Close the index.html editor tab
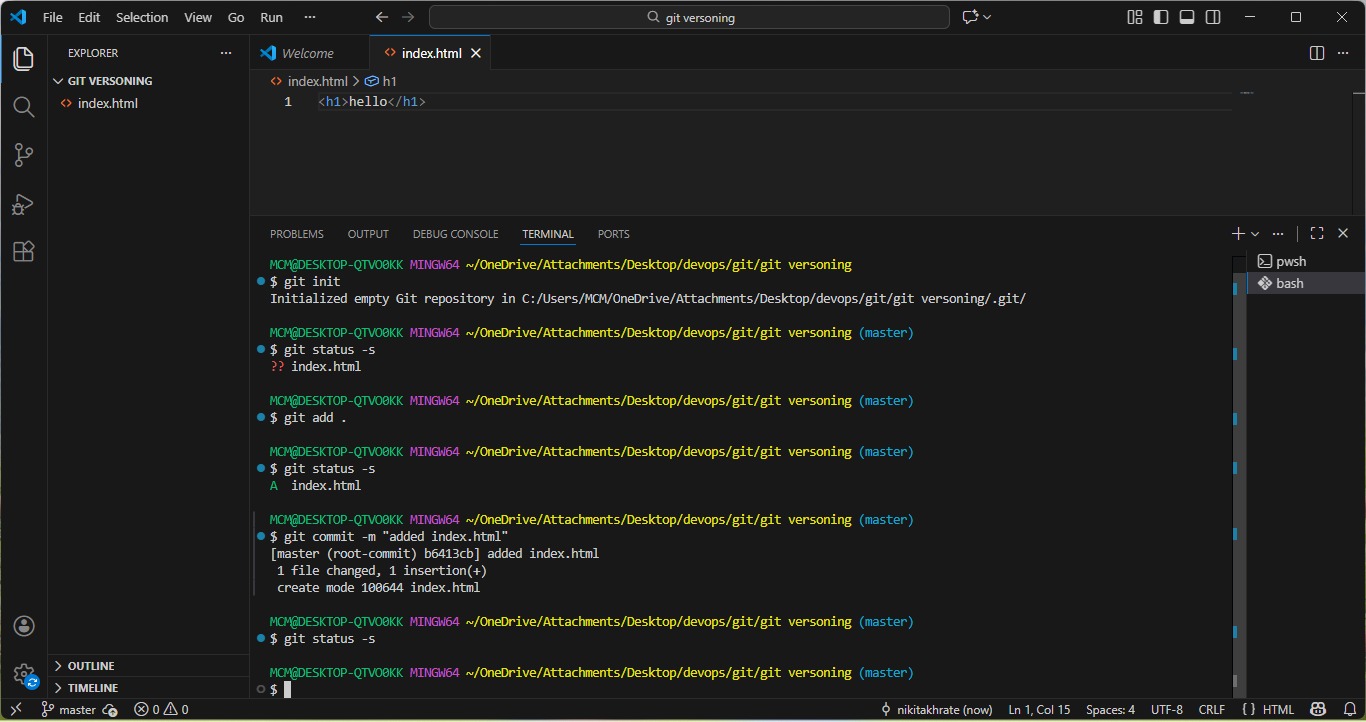Viewport: 1366px width, 722px height. 476,53
